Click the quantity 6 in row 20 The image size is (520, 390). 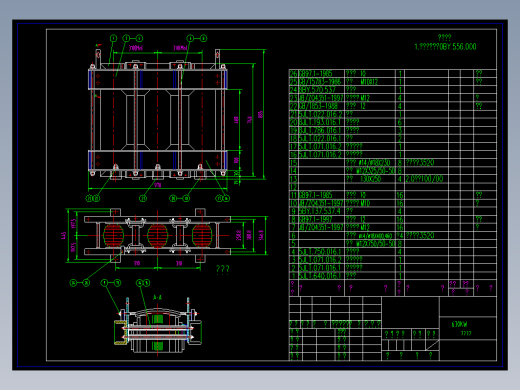[x=400, y=122]
